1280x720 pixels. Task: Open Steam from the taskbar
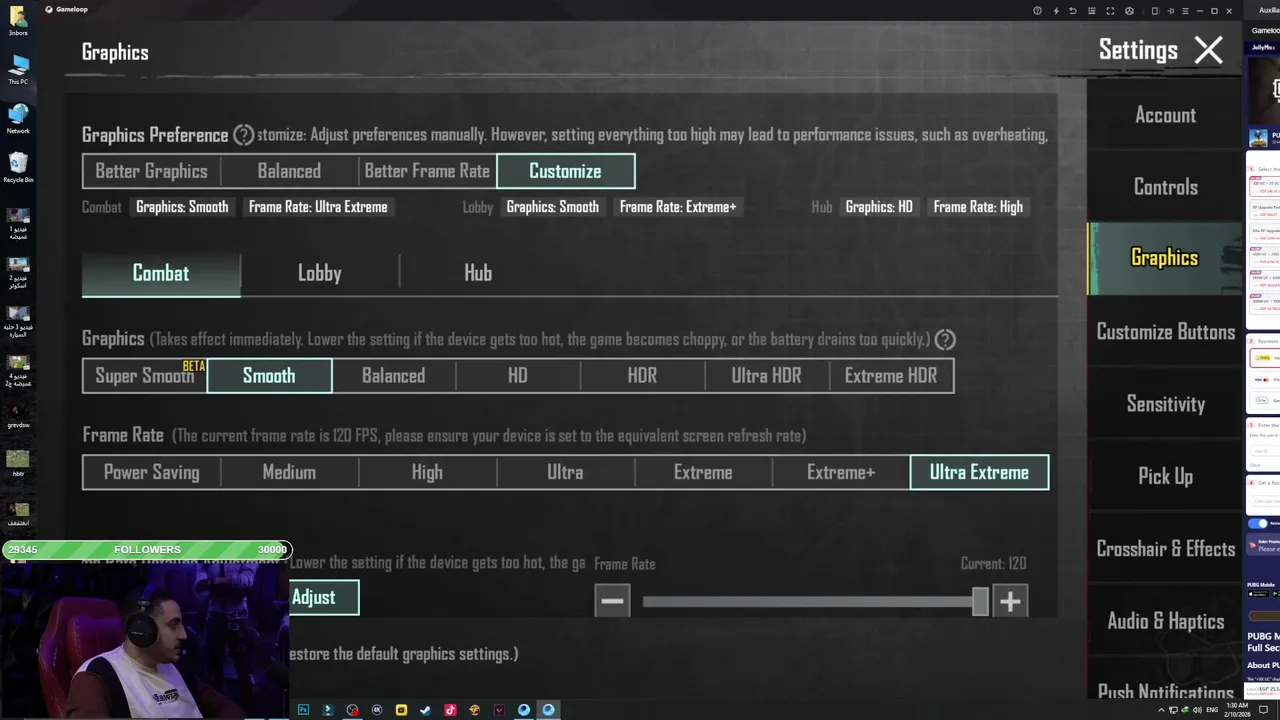[425, 710]
